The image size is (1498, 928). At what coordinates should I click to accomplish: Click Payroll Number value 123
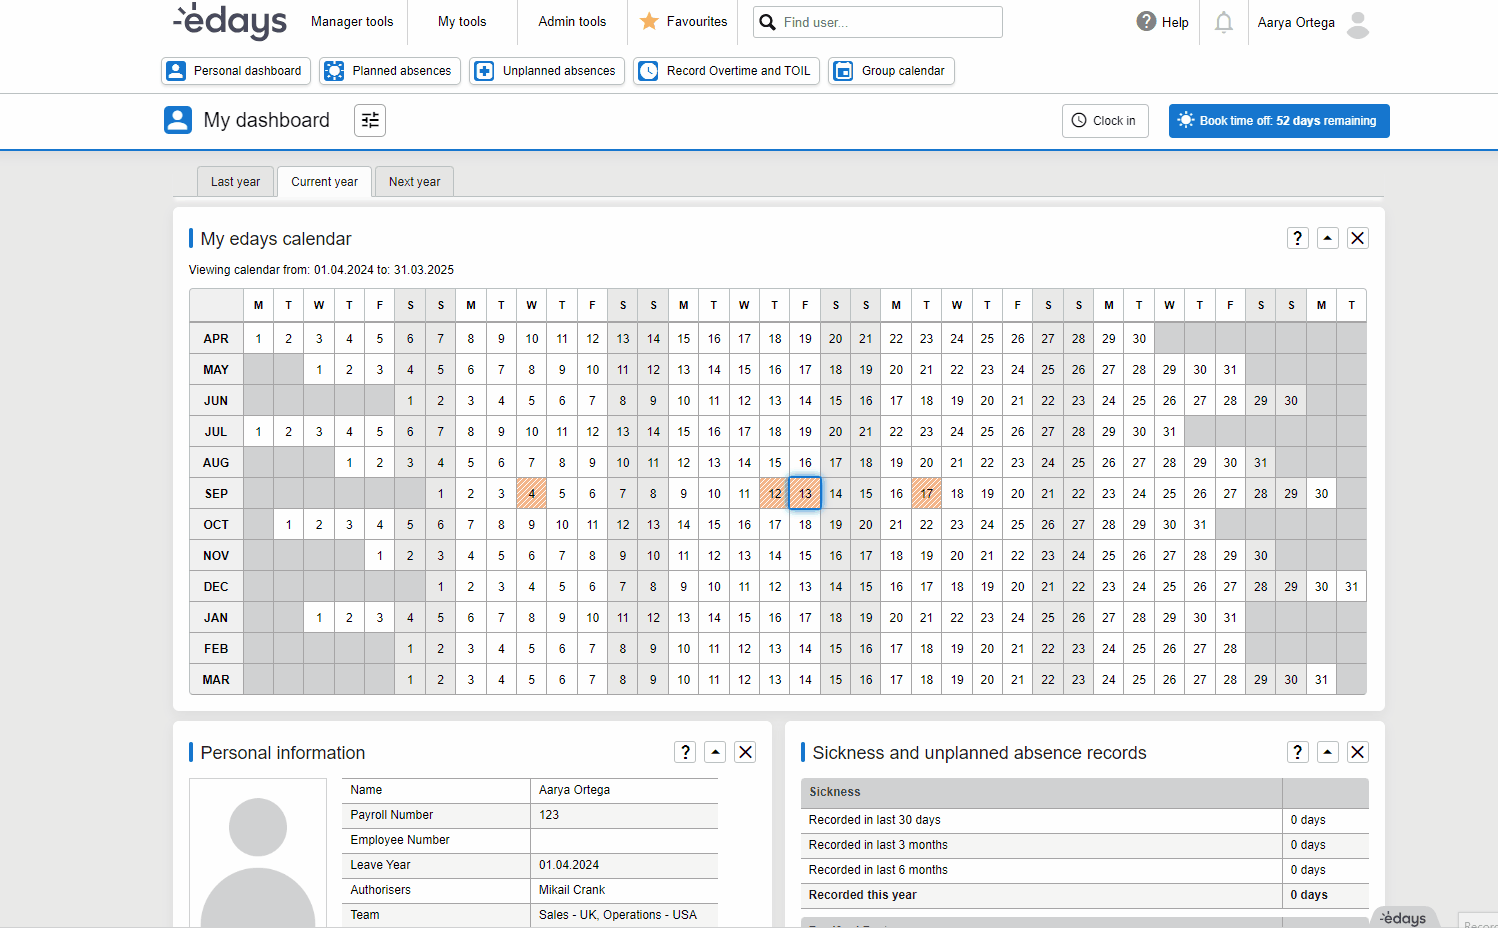[549, 815]
